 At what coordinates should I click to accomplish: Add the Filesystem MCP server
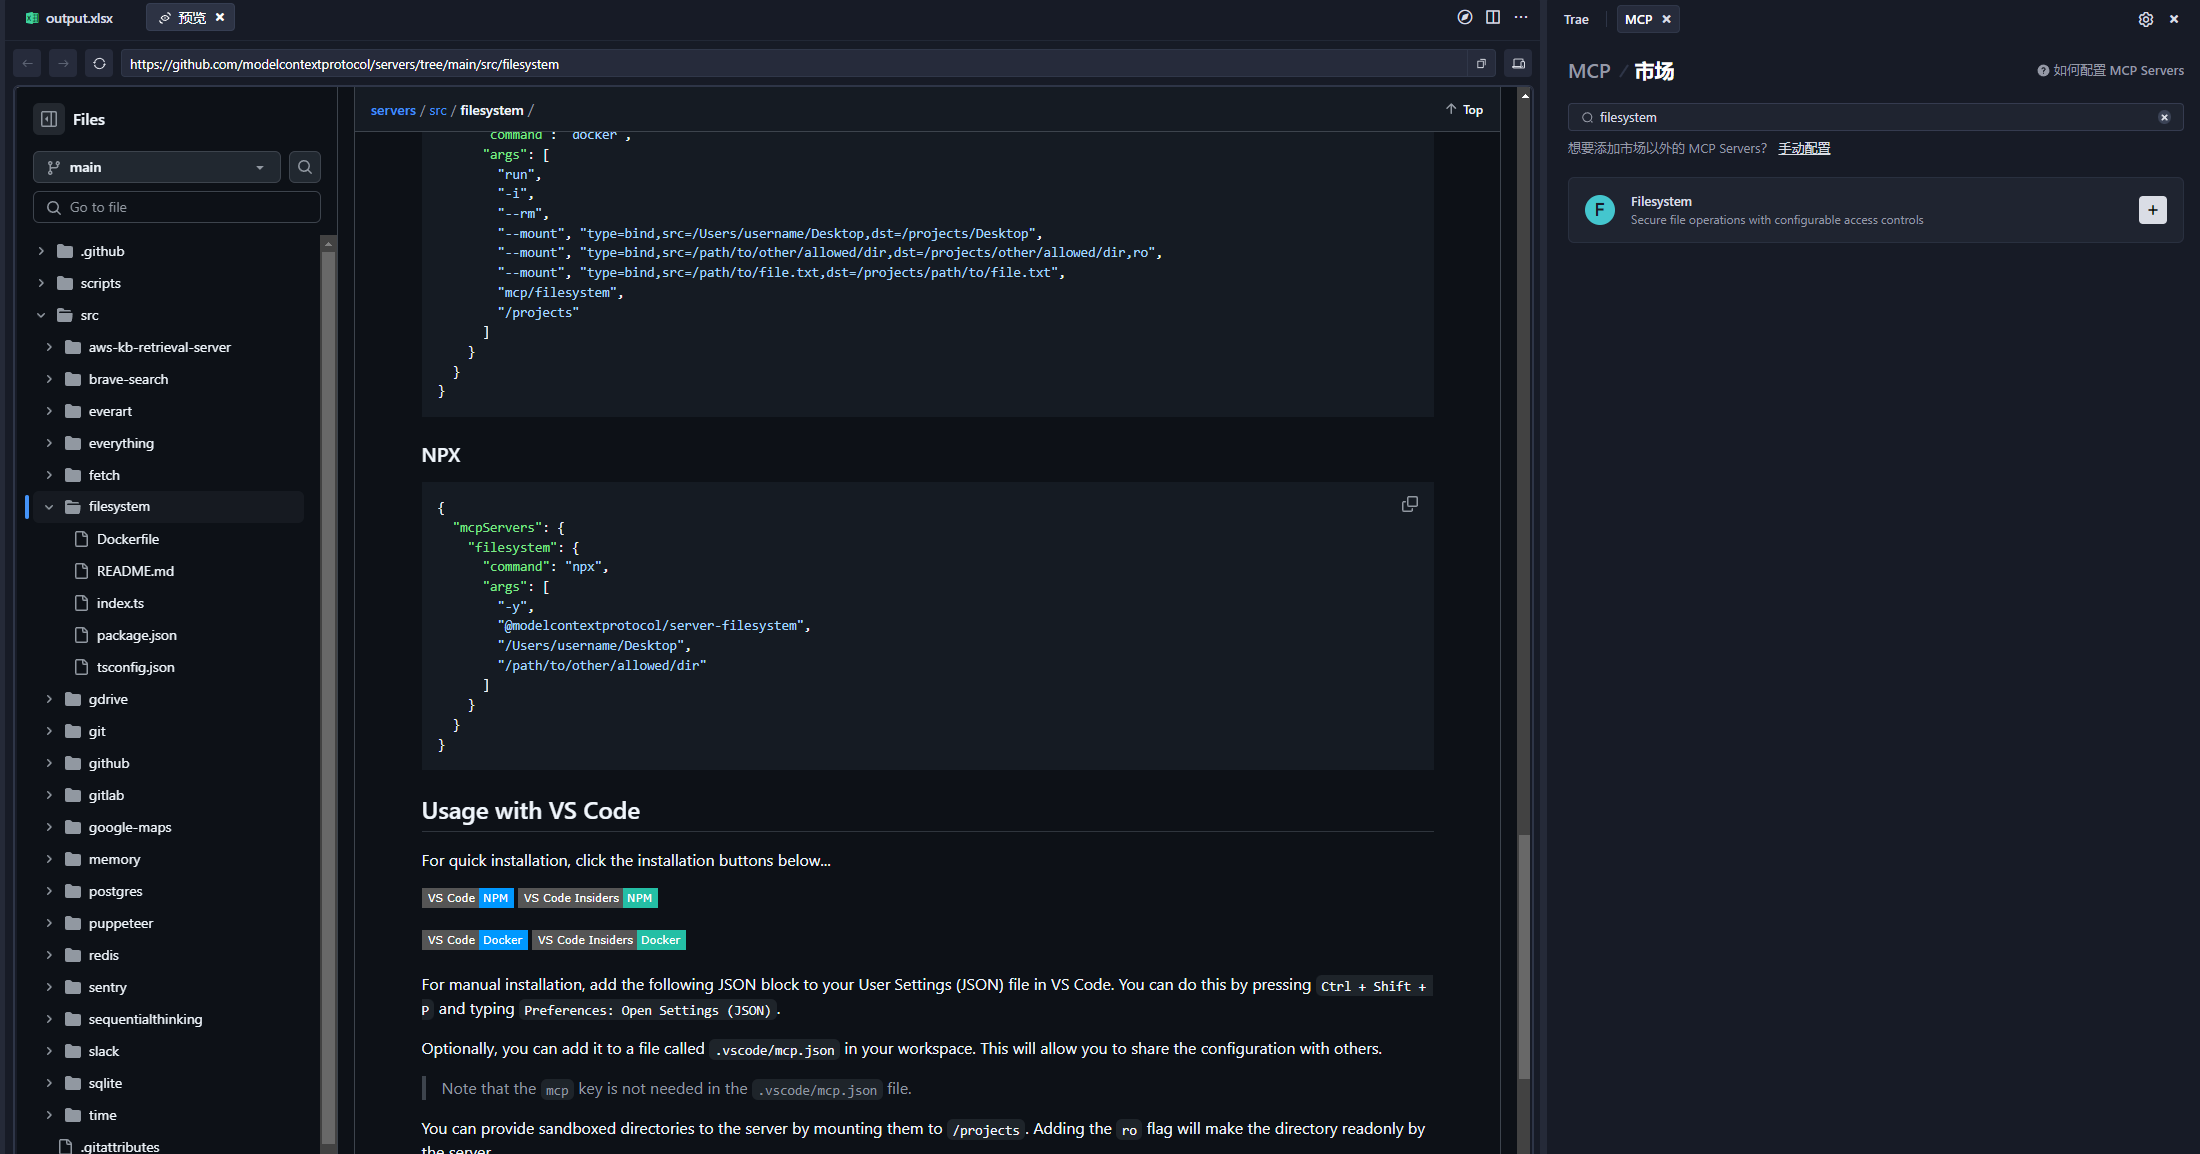[2153, 210]
